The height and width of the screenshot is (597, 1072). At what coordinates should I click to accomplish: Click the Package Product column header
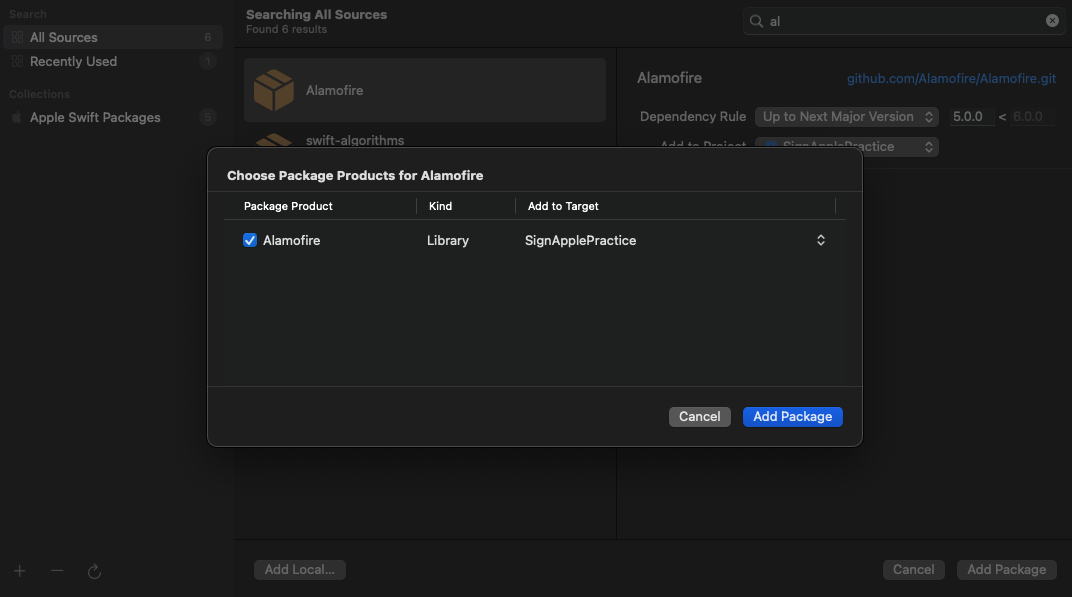coord(288,206)
